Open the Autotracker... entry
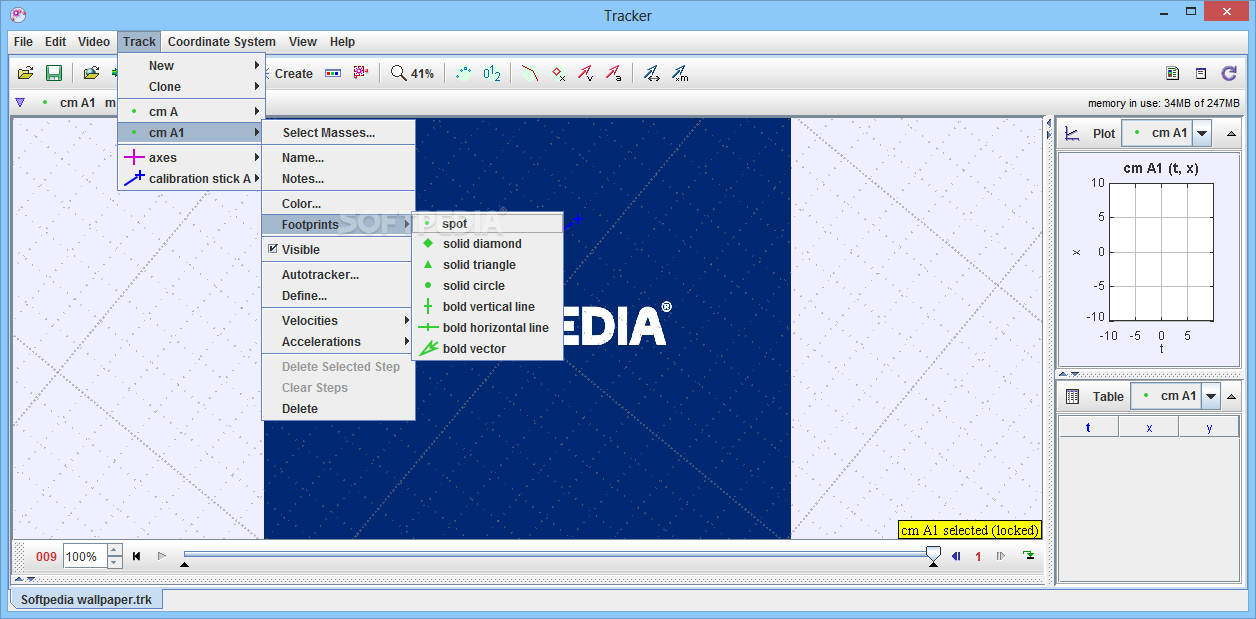 click(338, 275)
